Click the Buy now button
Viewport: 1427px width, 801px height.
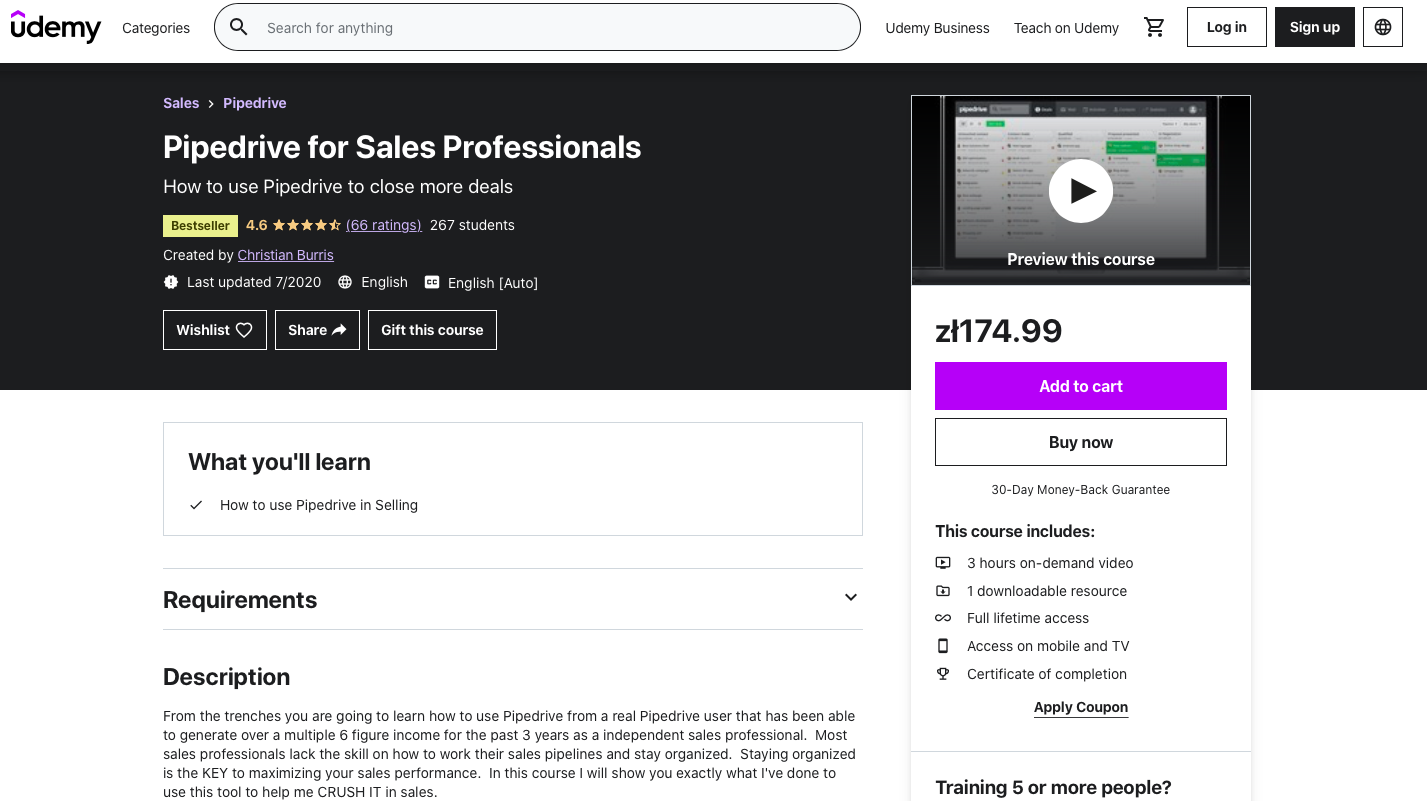tap(1081, 442)
